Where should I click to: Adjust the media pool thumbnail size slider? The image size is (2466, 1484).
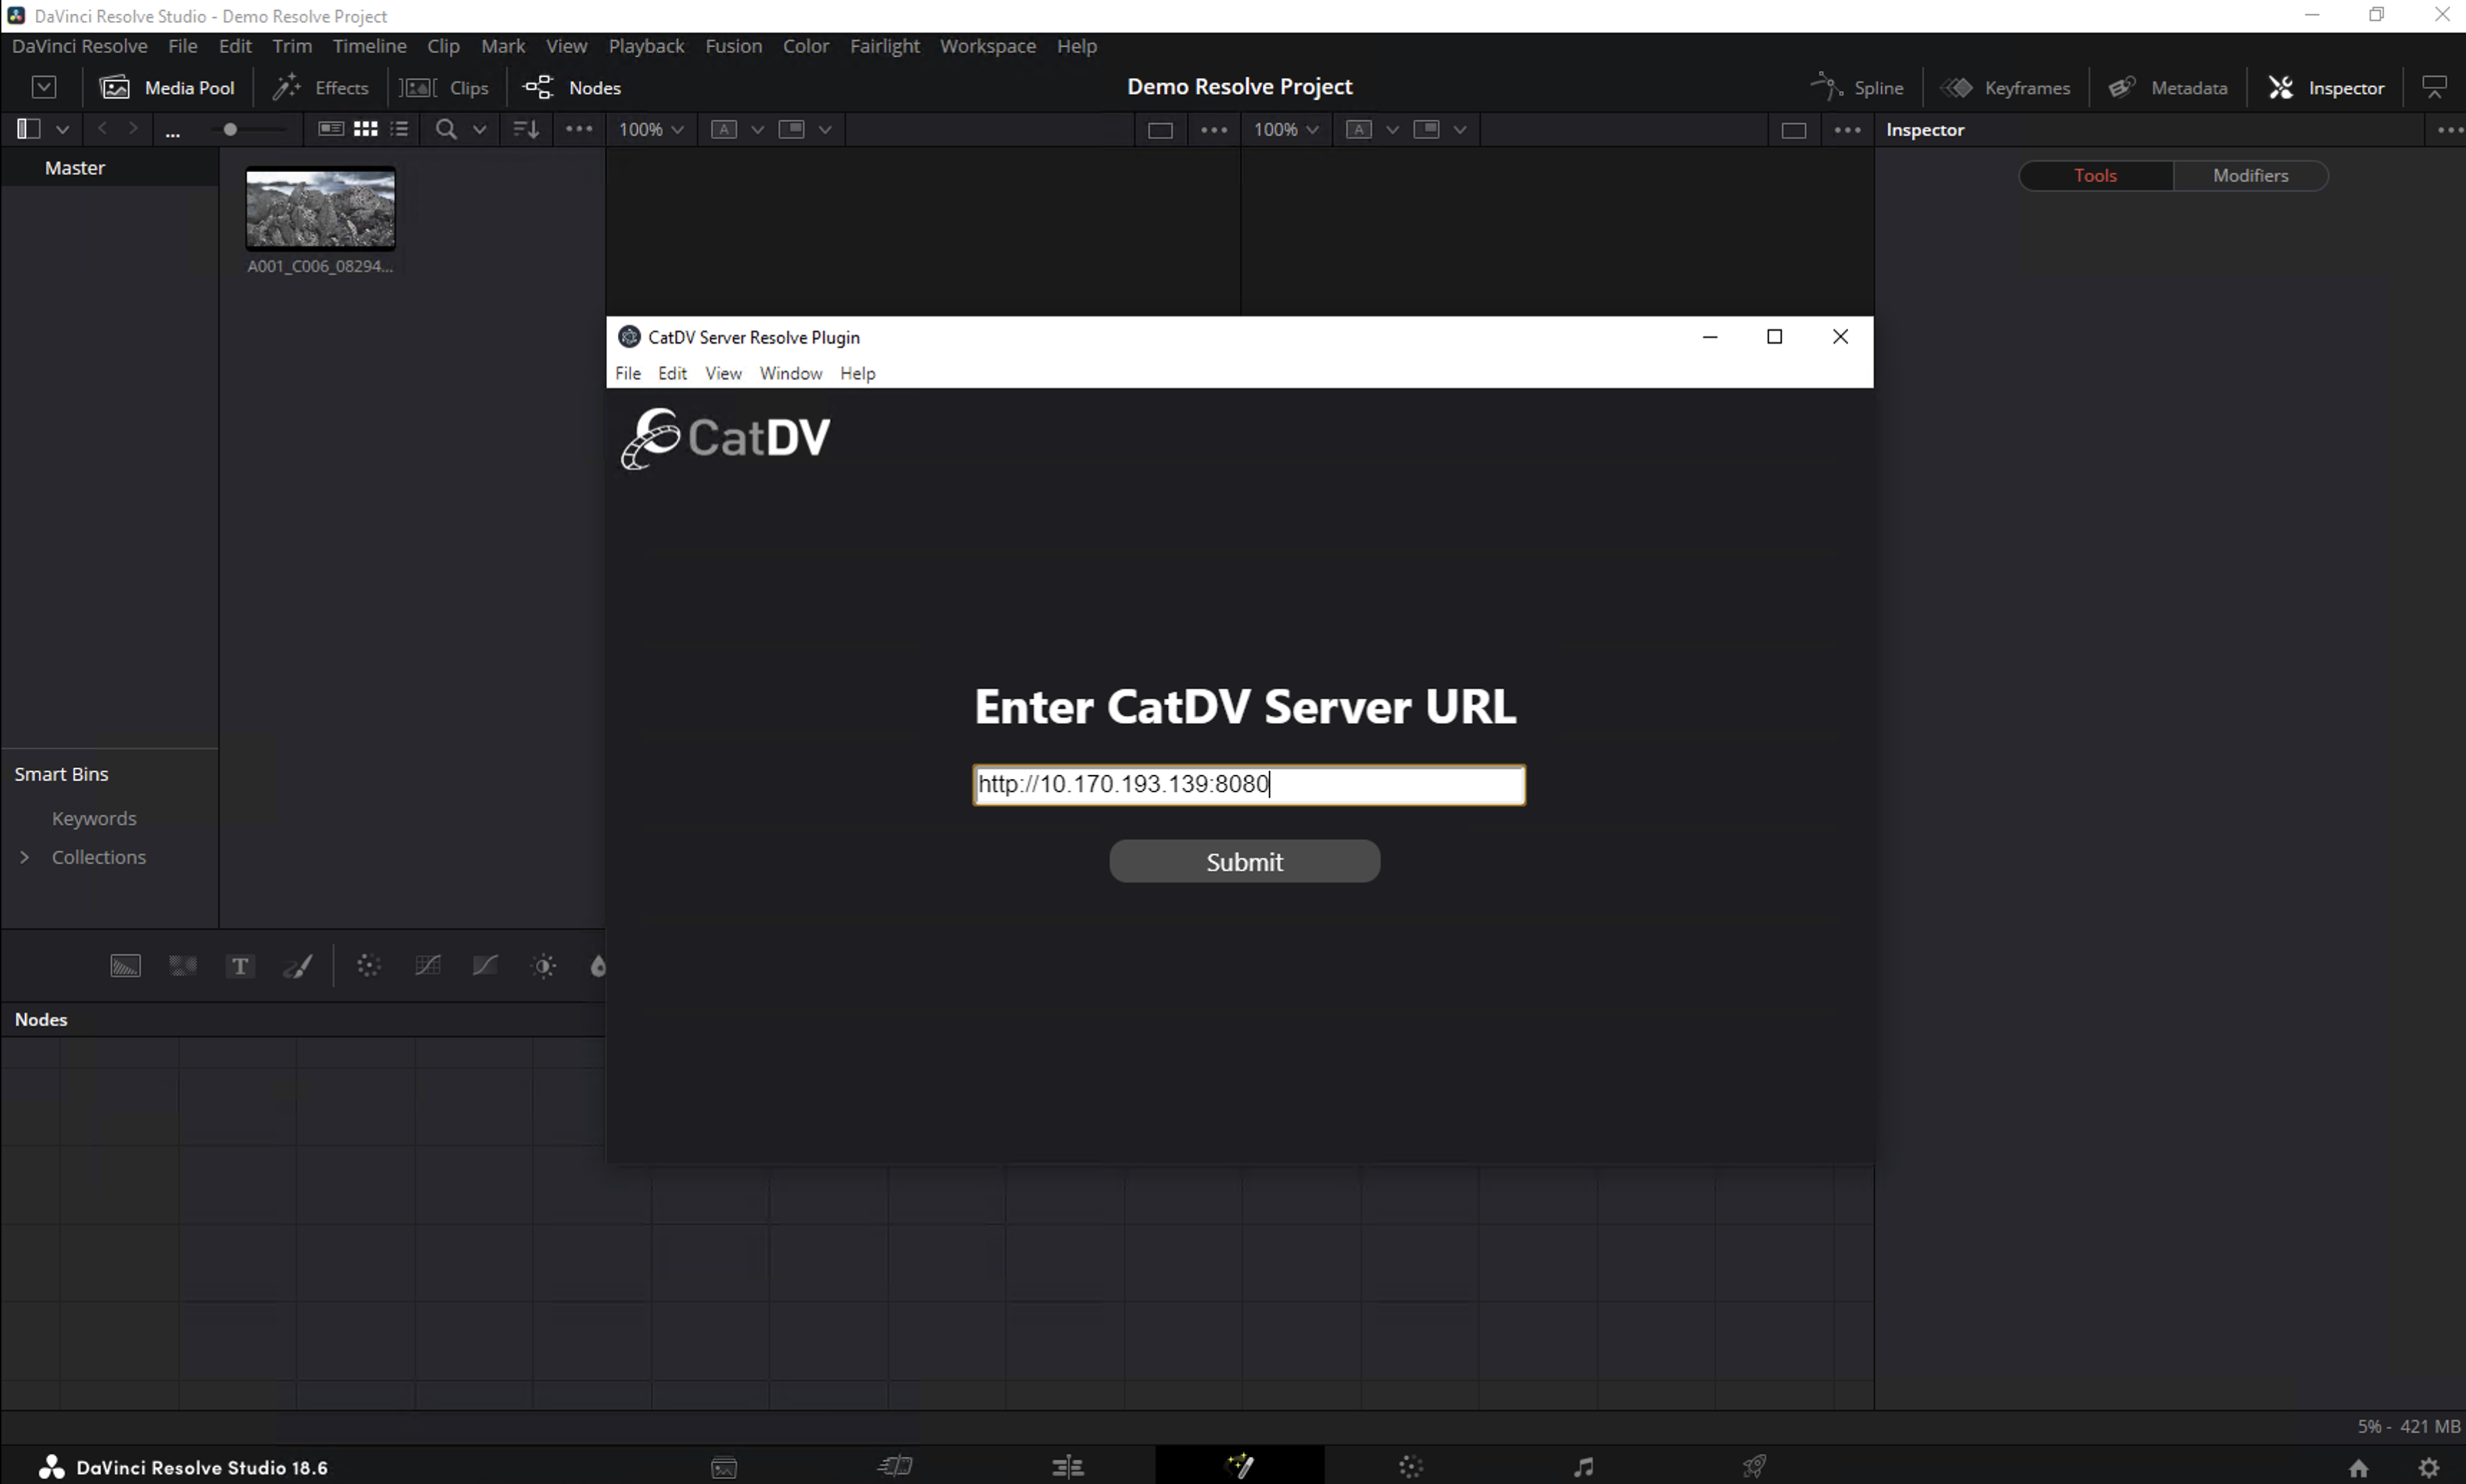(x=230, y=129)
